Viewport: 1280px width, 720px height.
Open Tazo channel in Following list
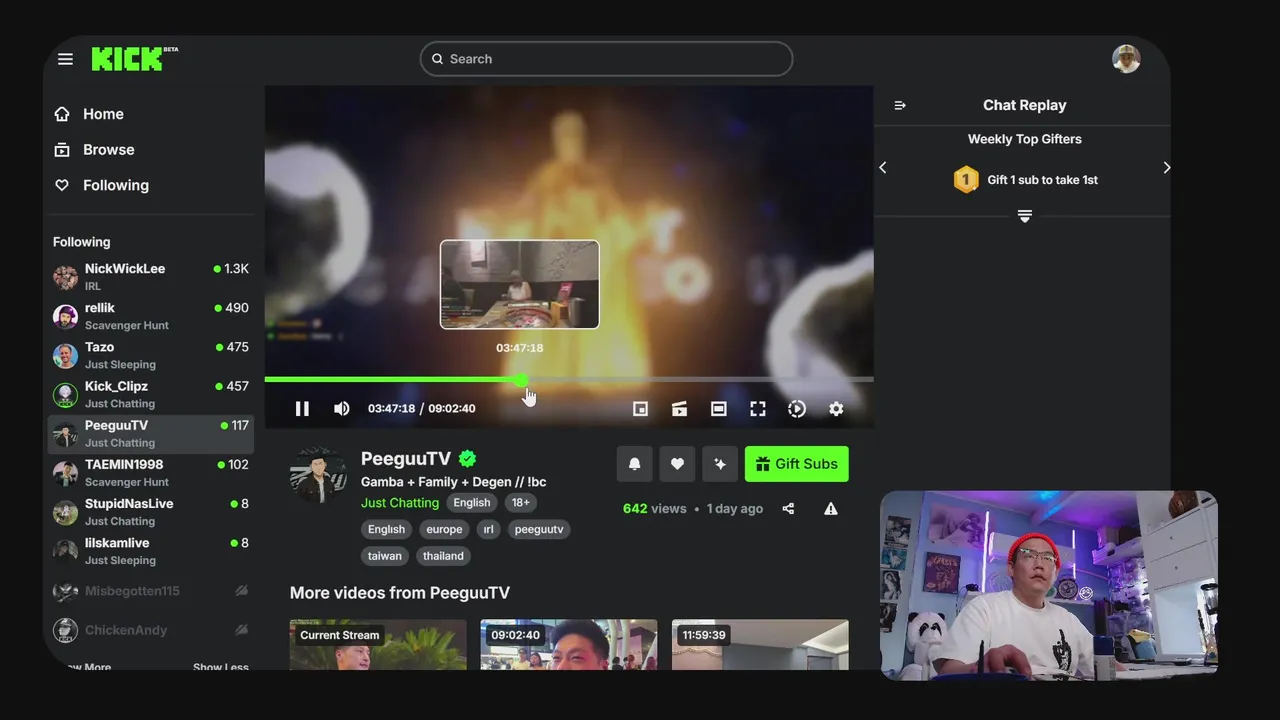point(150,355)
